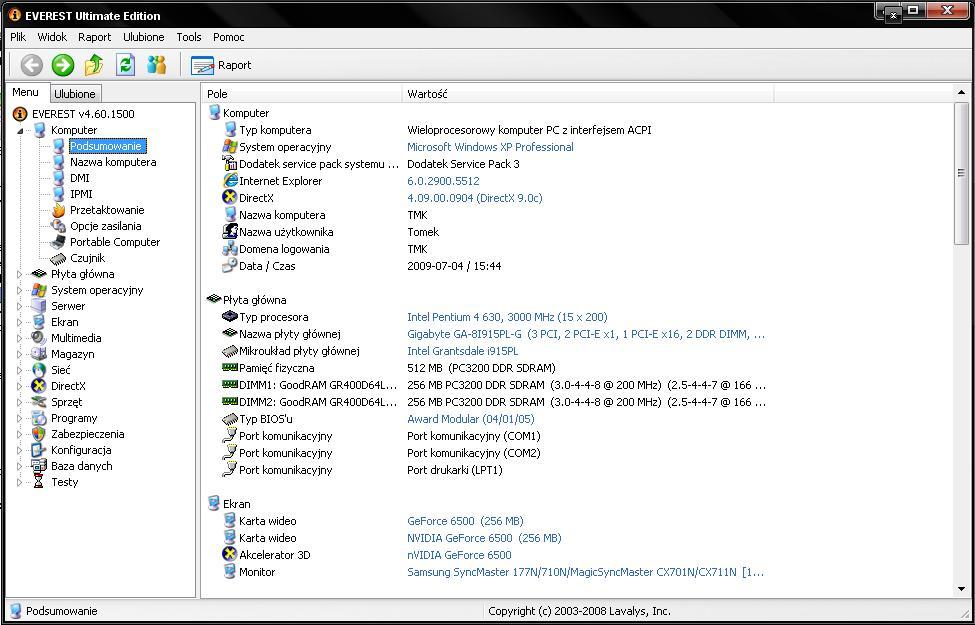Select the Port drukarki (LPT1) value
Screen dimensions: 975x625
(x=455, y=470)
